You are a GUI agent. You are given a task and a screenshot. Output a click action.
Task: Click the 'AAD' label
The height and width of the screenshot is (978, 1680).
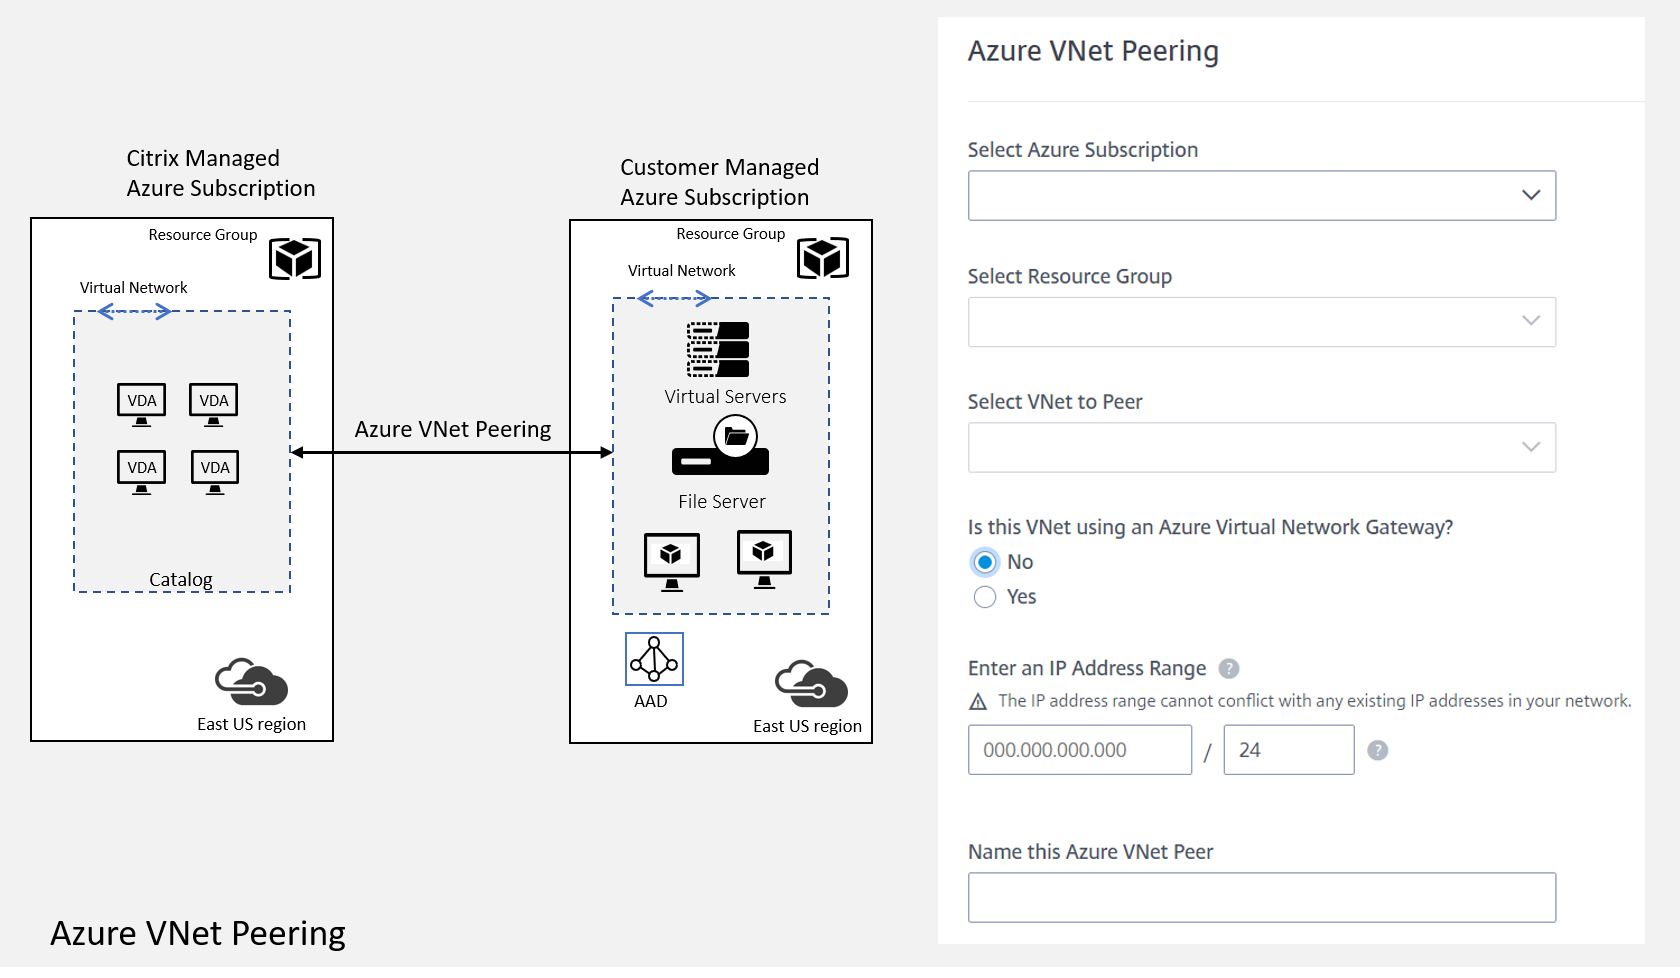[x=651, y=702]
